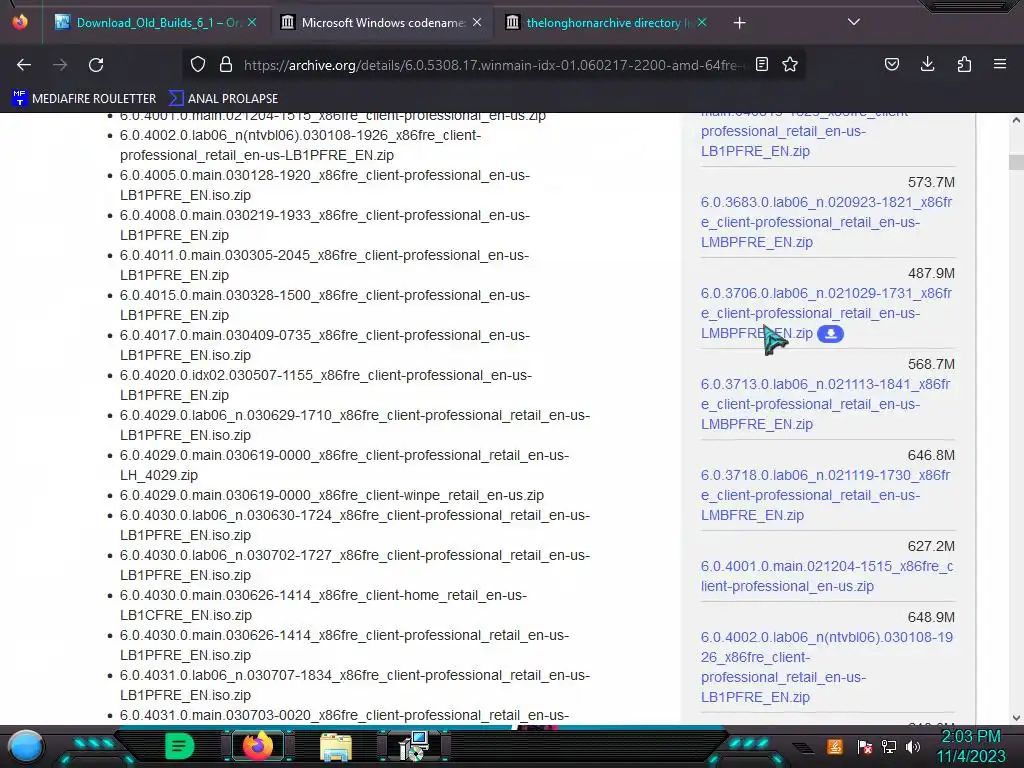This screenshot has height=768, width=1024.
Task: Open the 6.0.3718.0.lab06_n.021119-1730 zip link
Action: [825, 495]
